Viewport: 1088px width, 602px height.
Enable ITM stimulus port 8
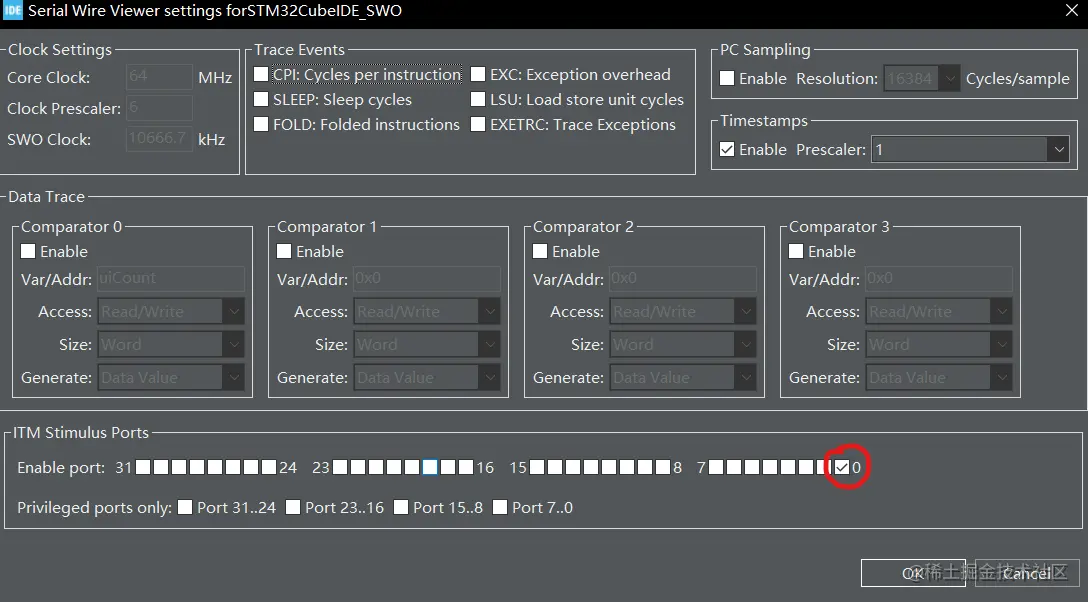pyautogui.click(x=663, y=467)
